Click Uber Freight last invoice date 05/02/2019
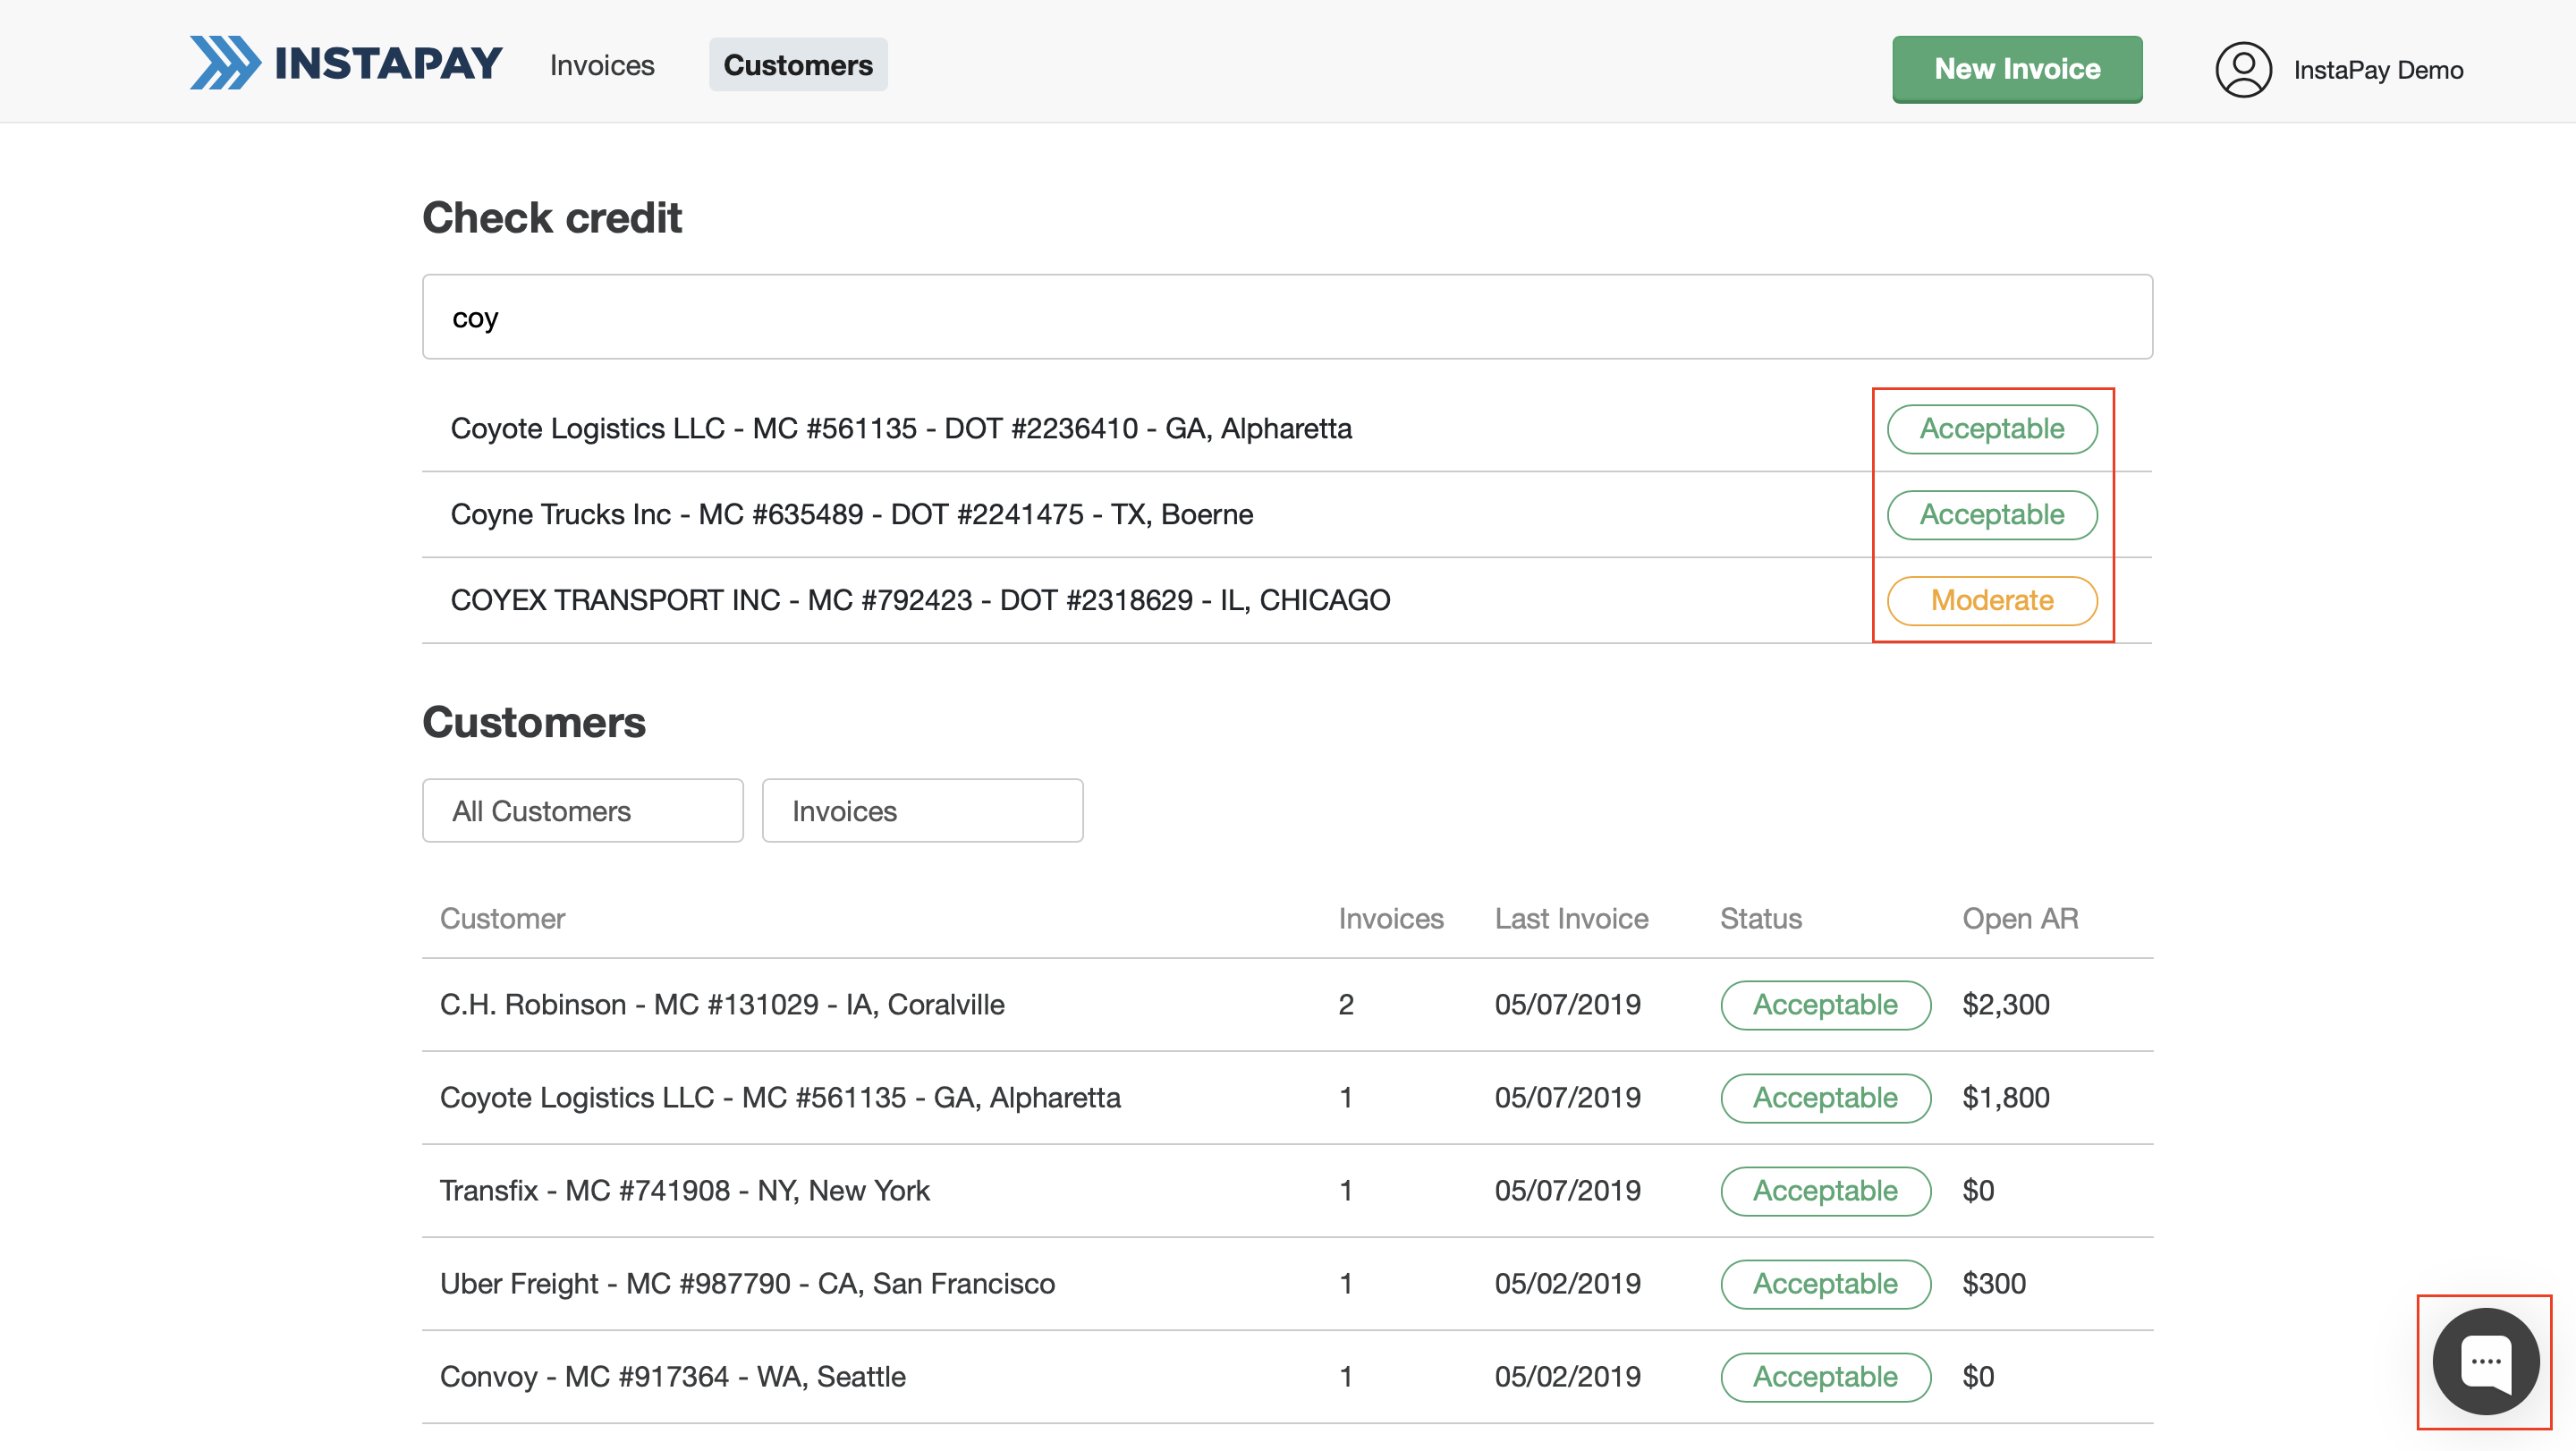This screenshot has height=1451, width=2576. (1567, 1284)
